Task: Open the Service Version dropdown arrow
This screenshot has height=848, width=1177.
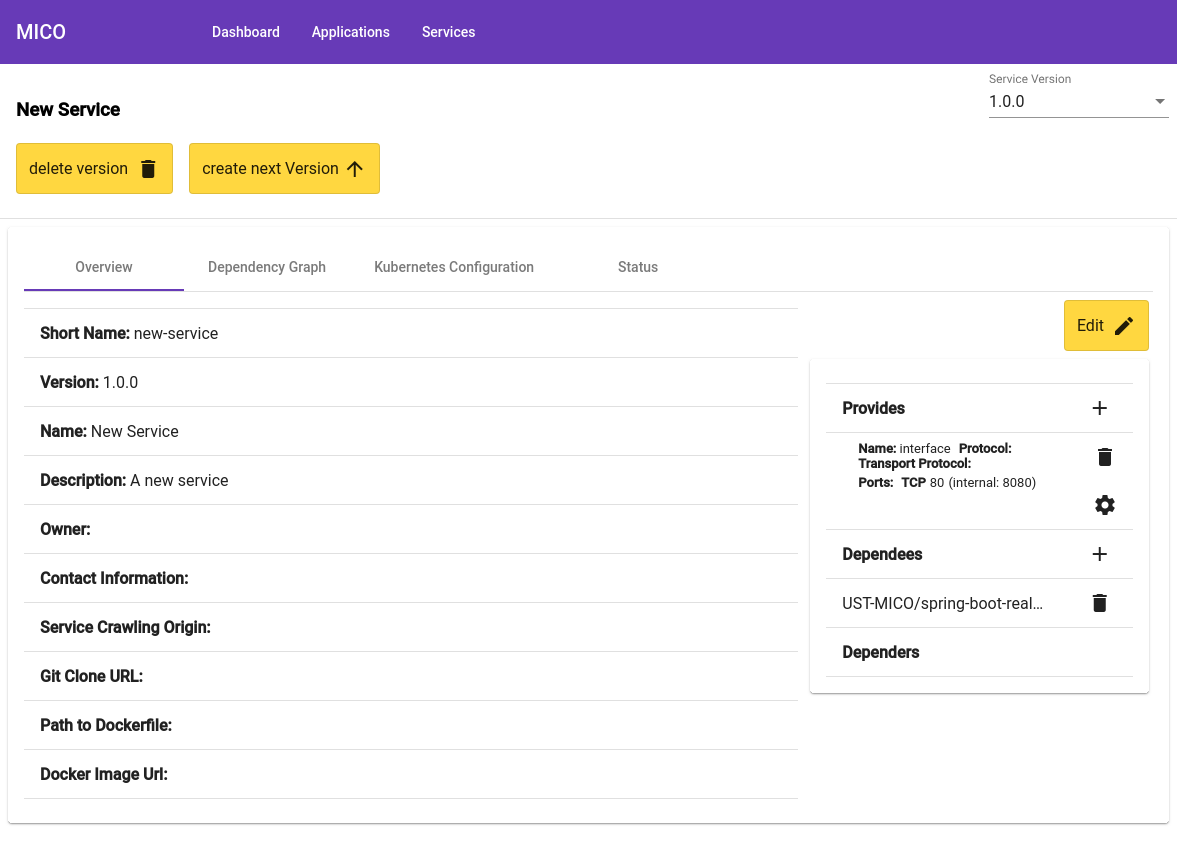Action: (x=1160, y=101)
